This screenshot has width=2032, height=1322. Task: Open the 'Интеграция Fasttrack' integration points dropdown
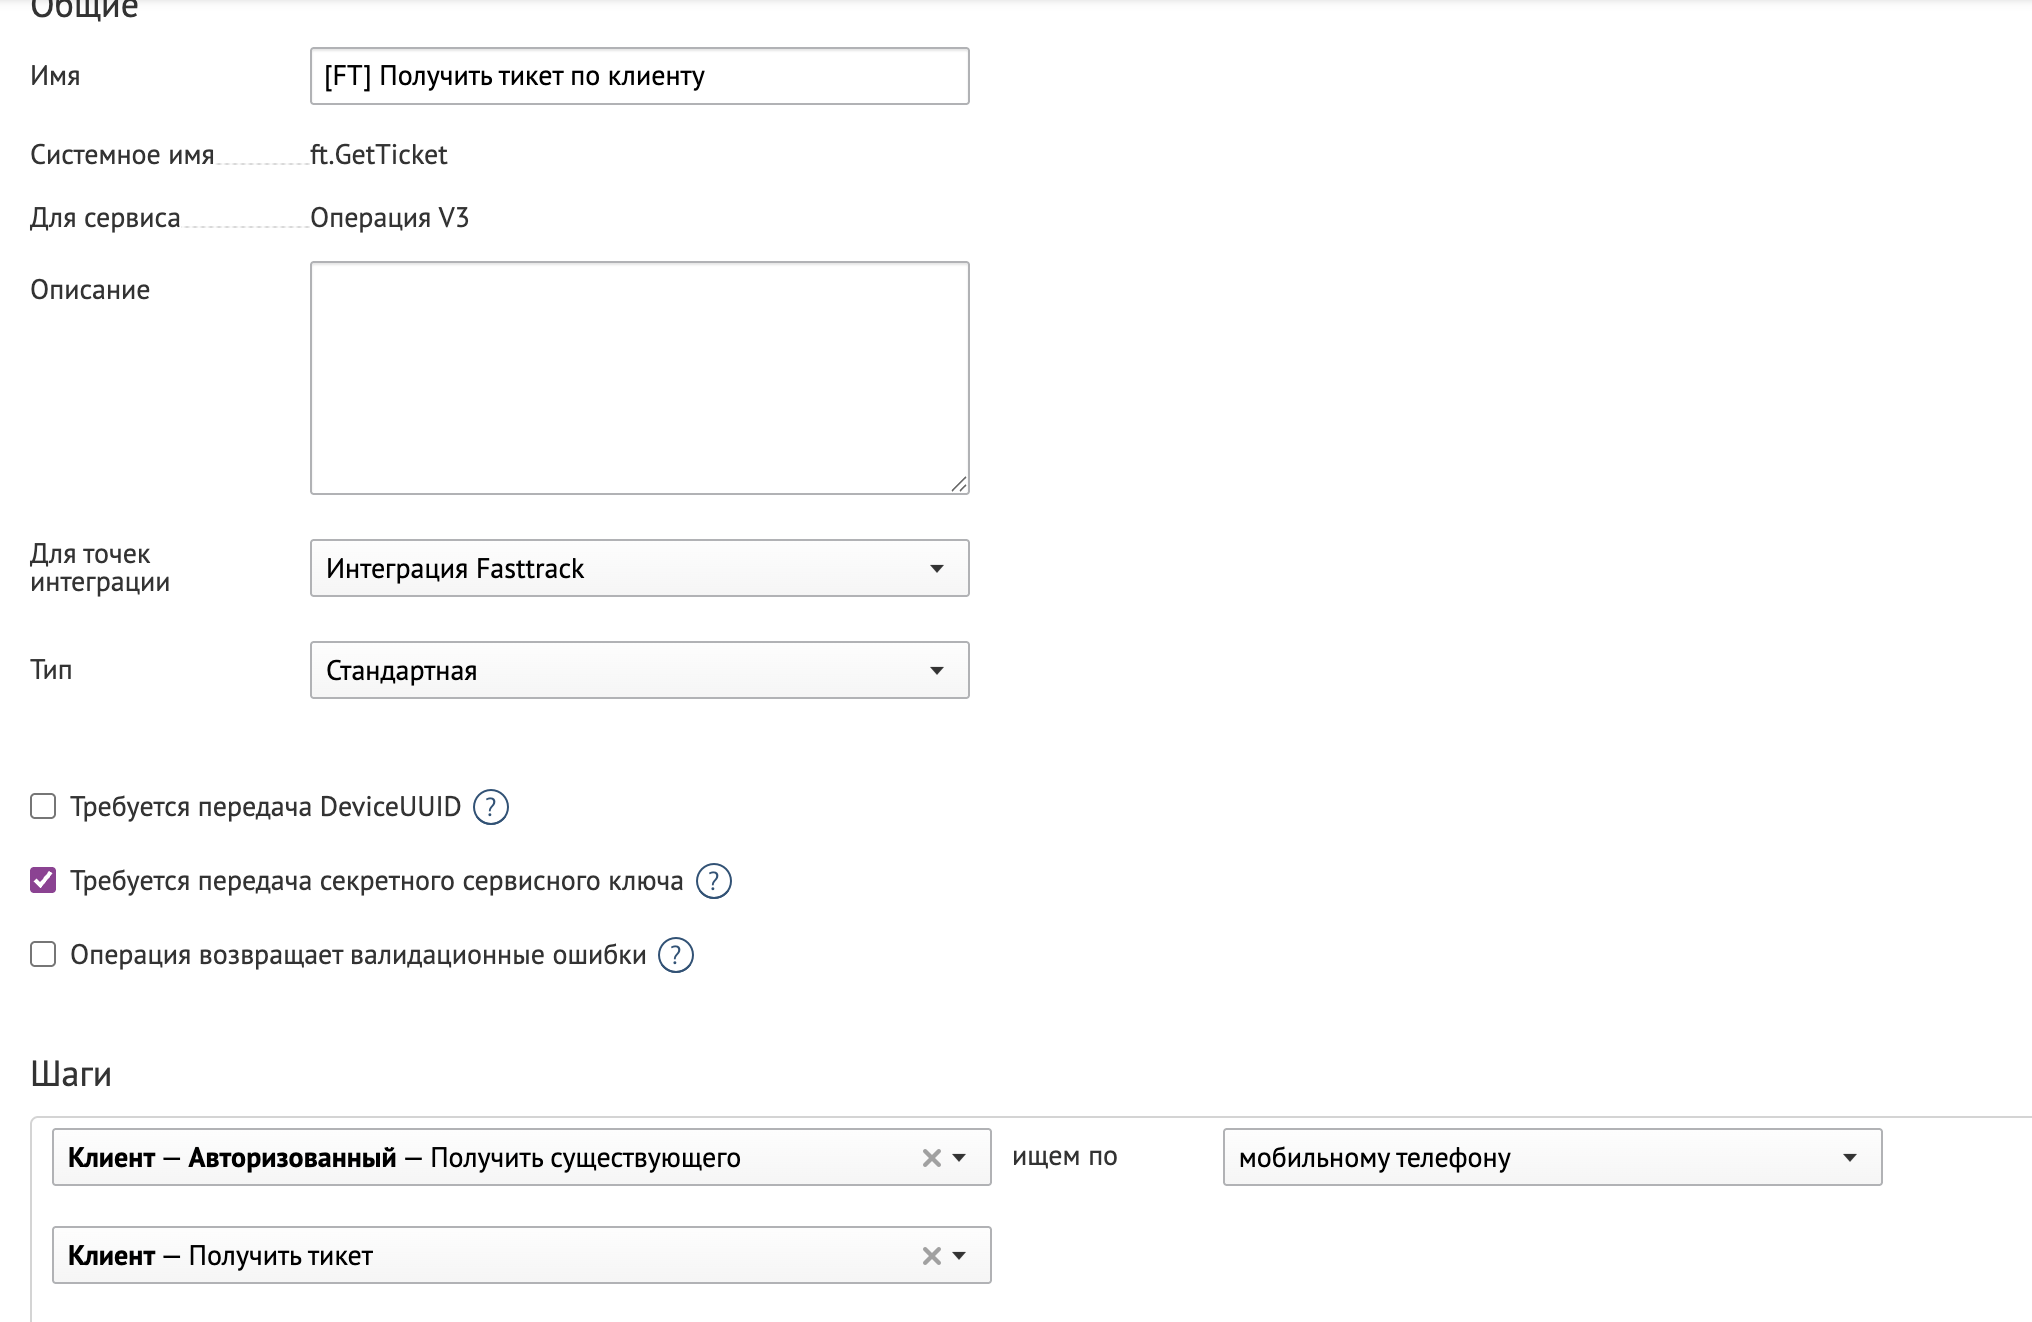[639, 568]
